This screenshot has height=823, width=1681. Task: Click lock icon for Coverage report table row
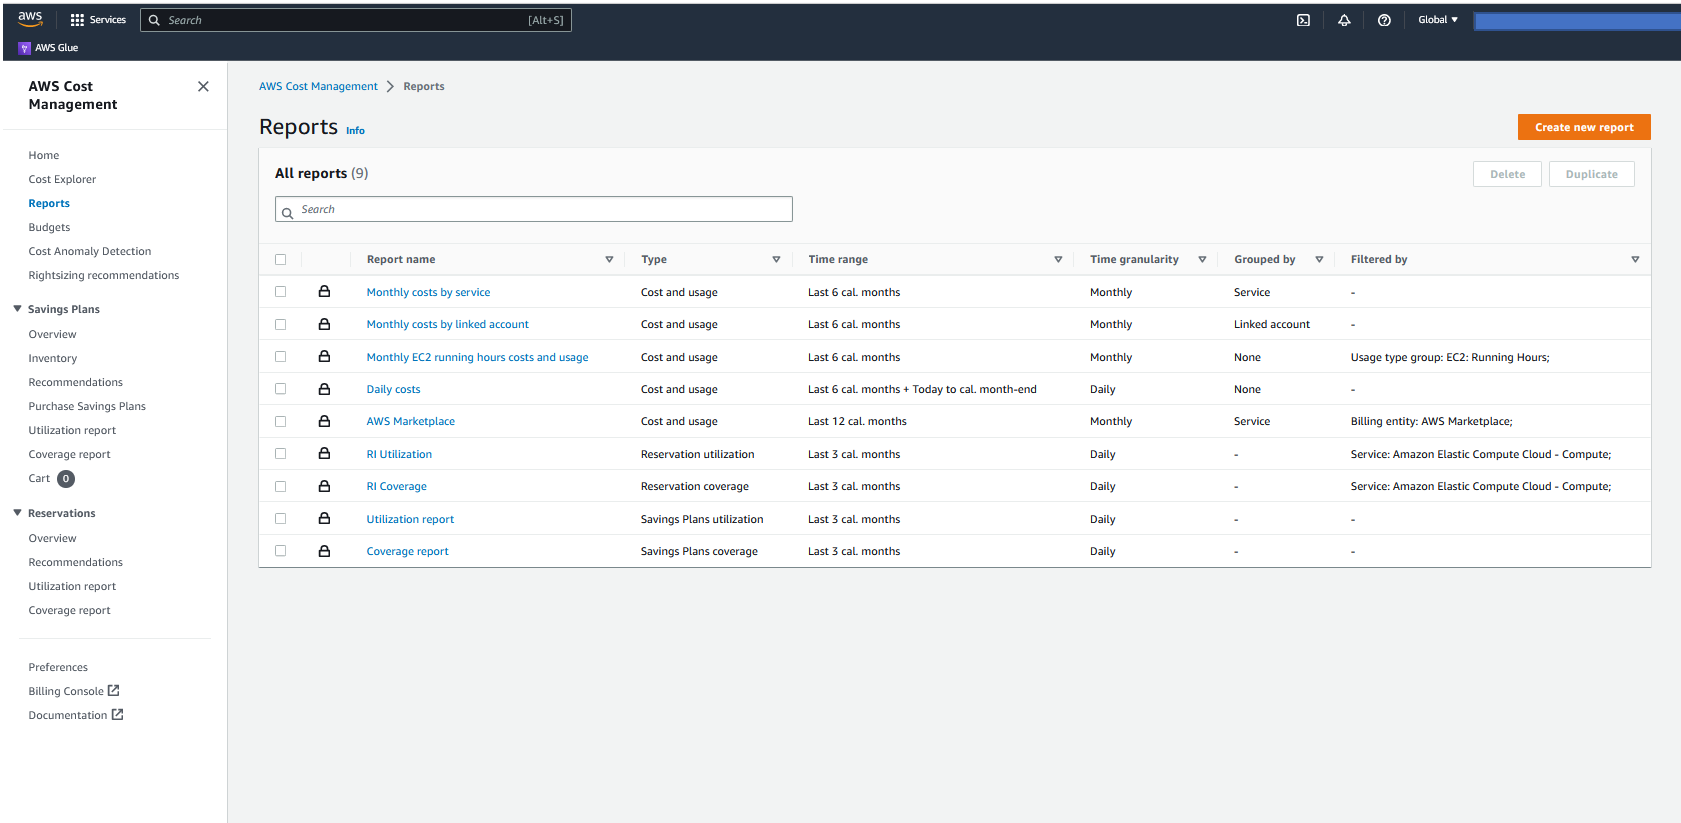(x=324, y=551)
